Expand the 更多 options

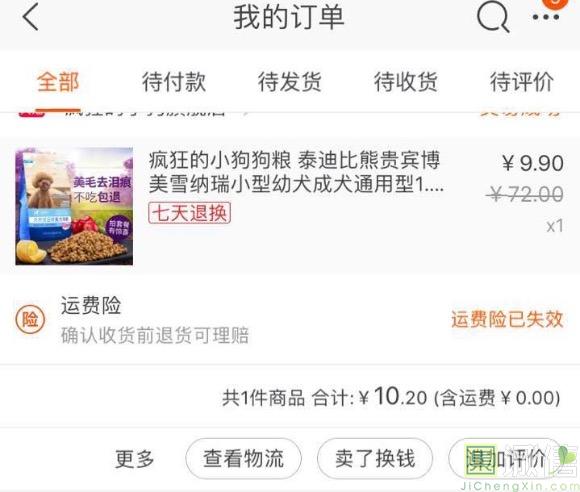[x=134, y=459]
